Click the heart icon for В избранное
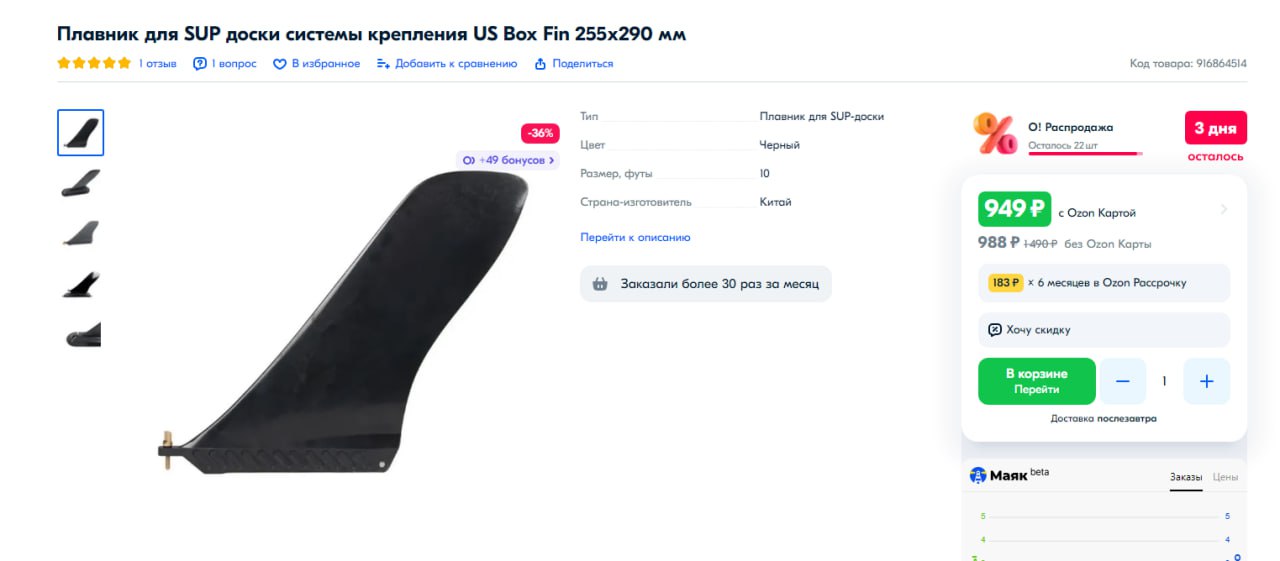 280,64
